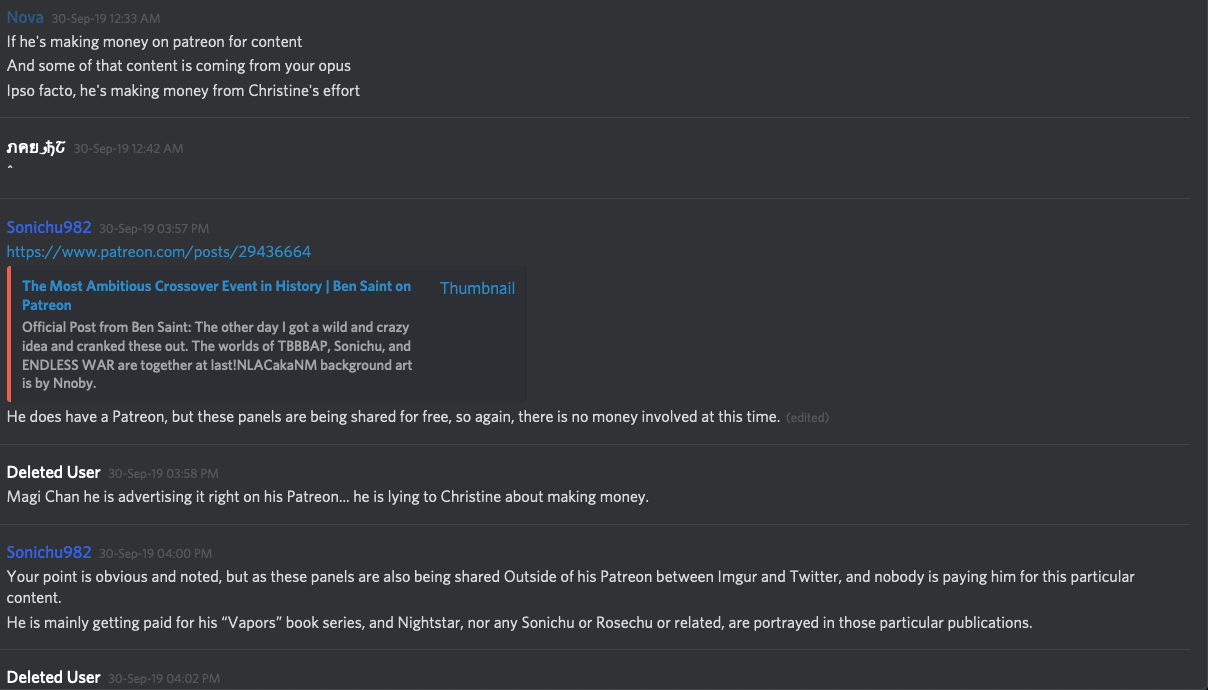Click the Nova username
Image resolution: width=1208 pixels, height=690 pixels.
(25, 18)
